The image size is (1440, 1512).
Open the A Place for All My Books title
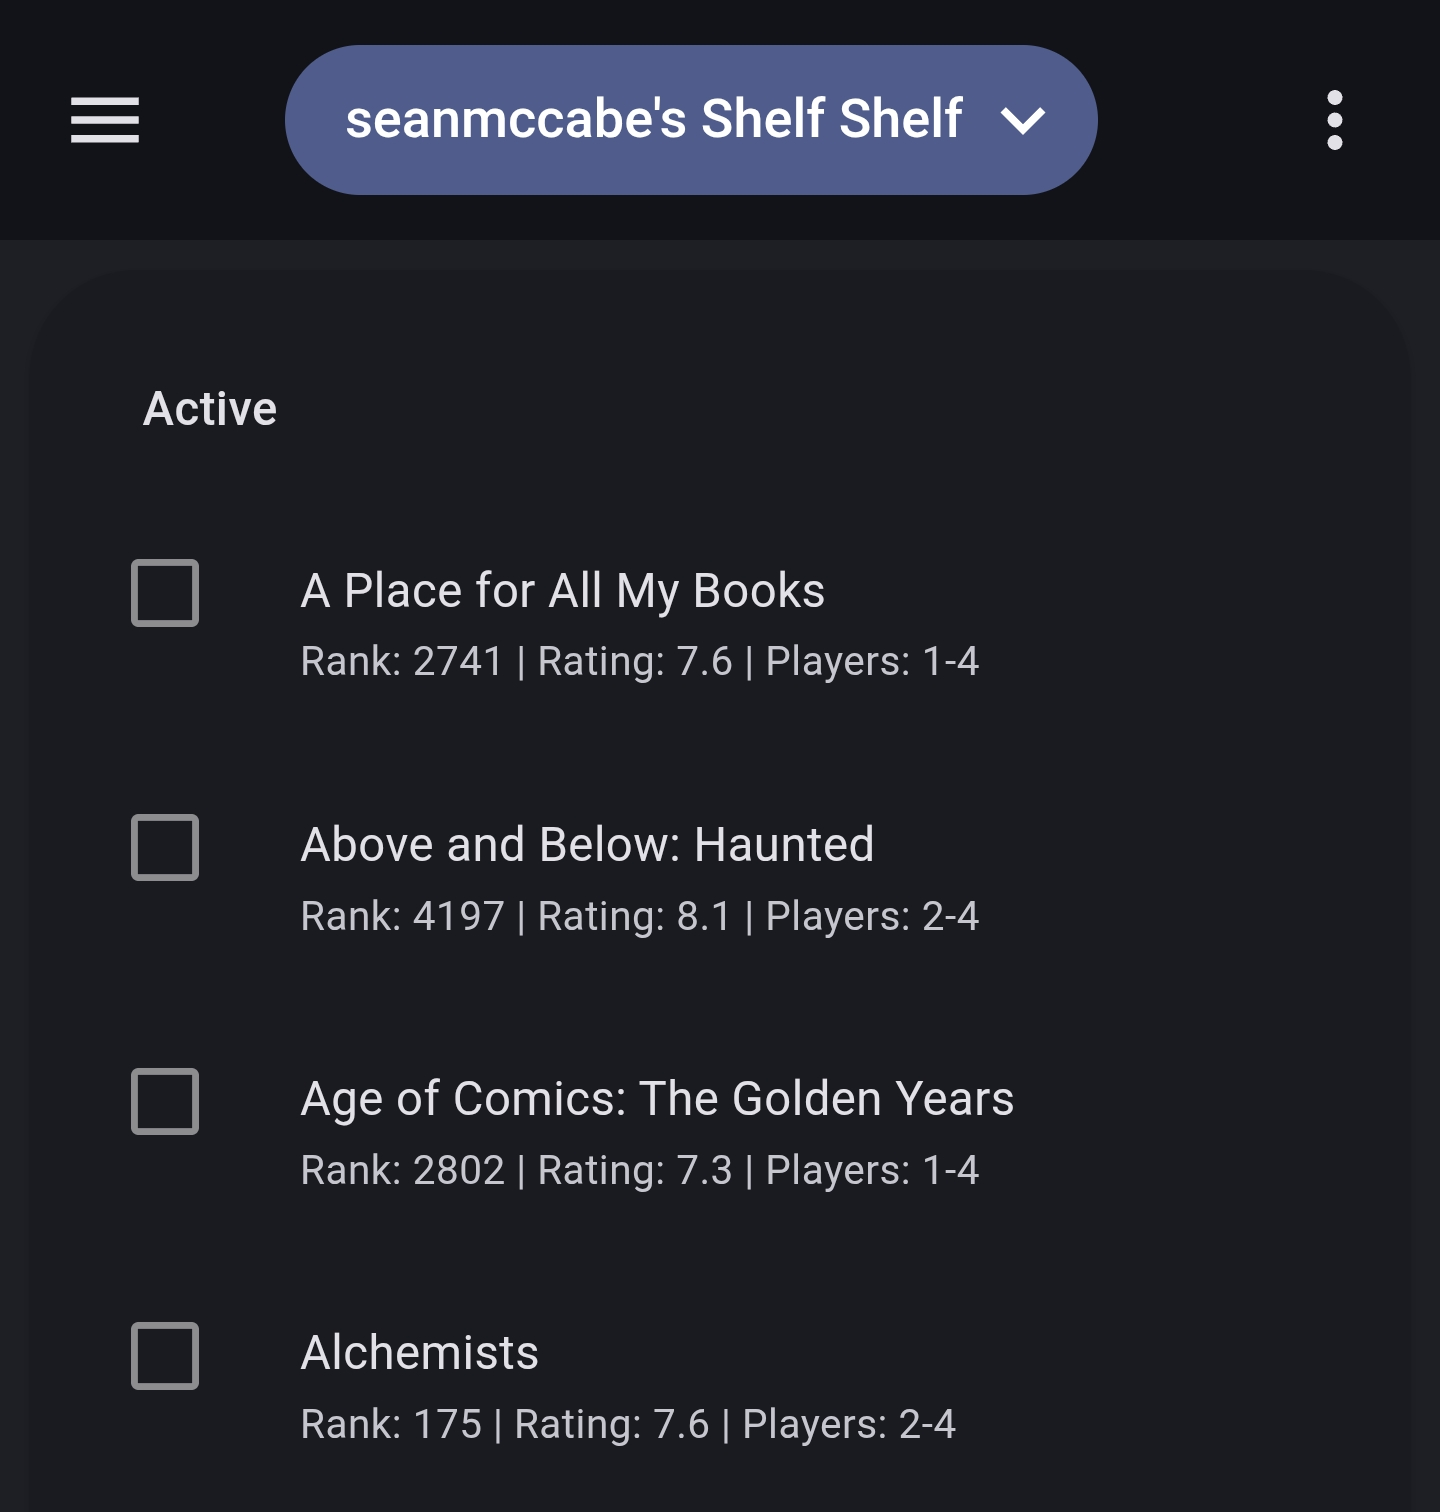pyautogui.click(x=563, y=590)
